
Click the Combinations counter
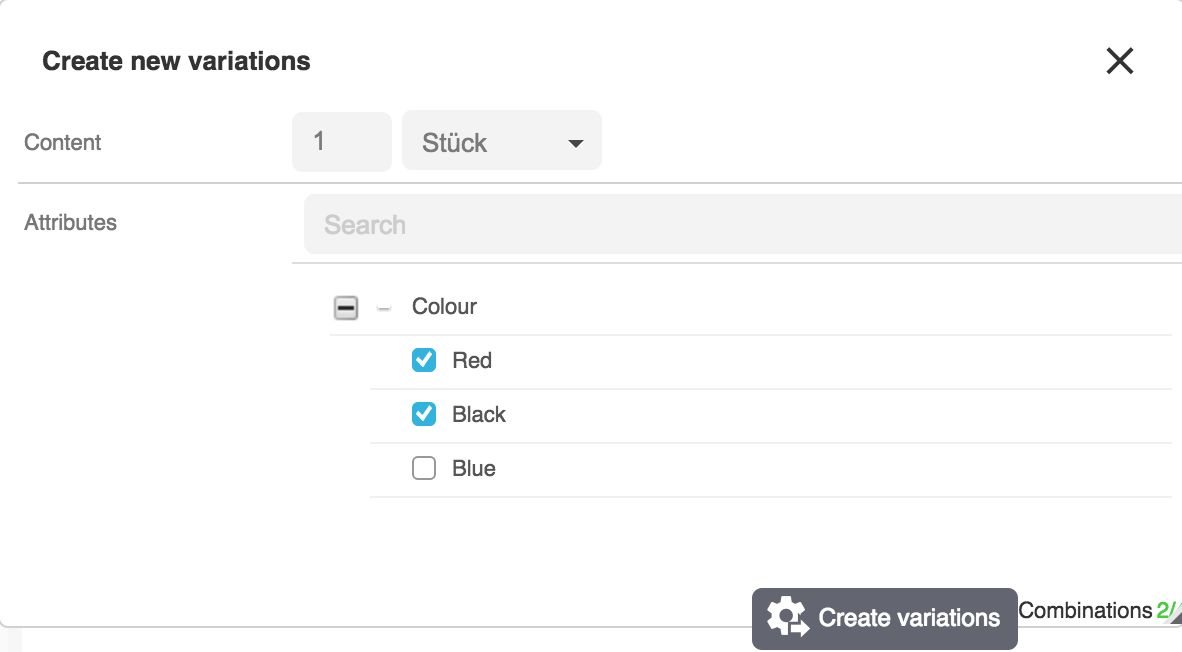tap(1097, 610)
